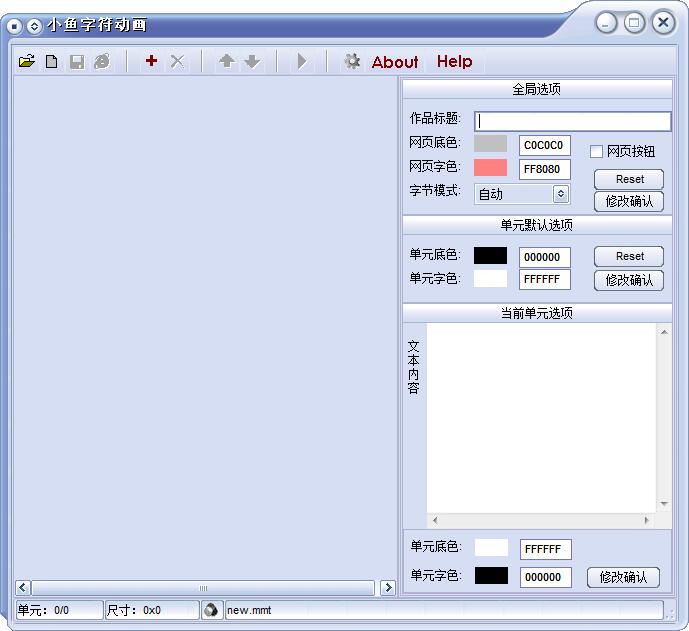Screen dimensions: 689x631
Task: Click the 作品标题 text input field
Action: coord(572,121)
